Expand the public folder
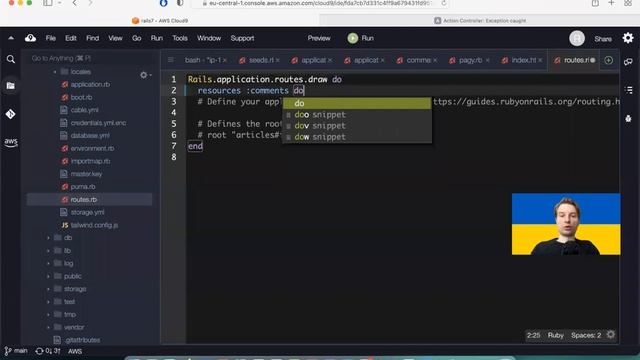 pyautogui.click(x=48, y=276)
